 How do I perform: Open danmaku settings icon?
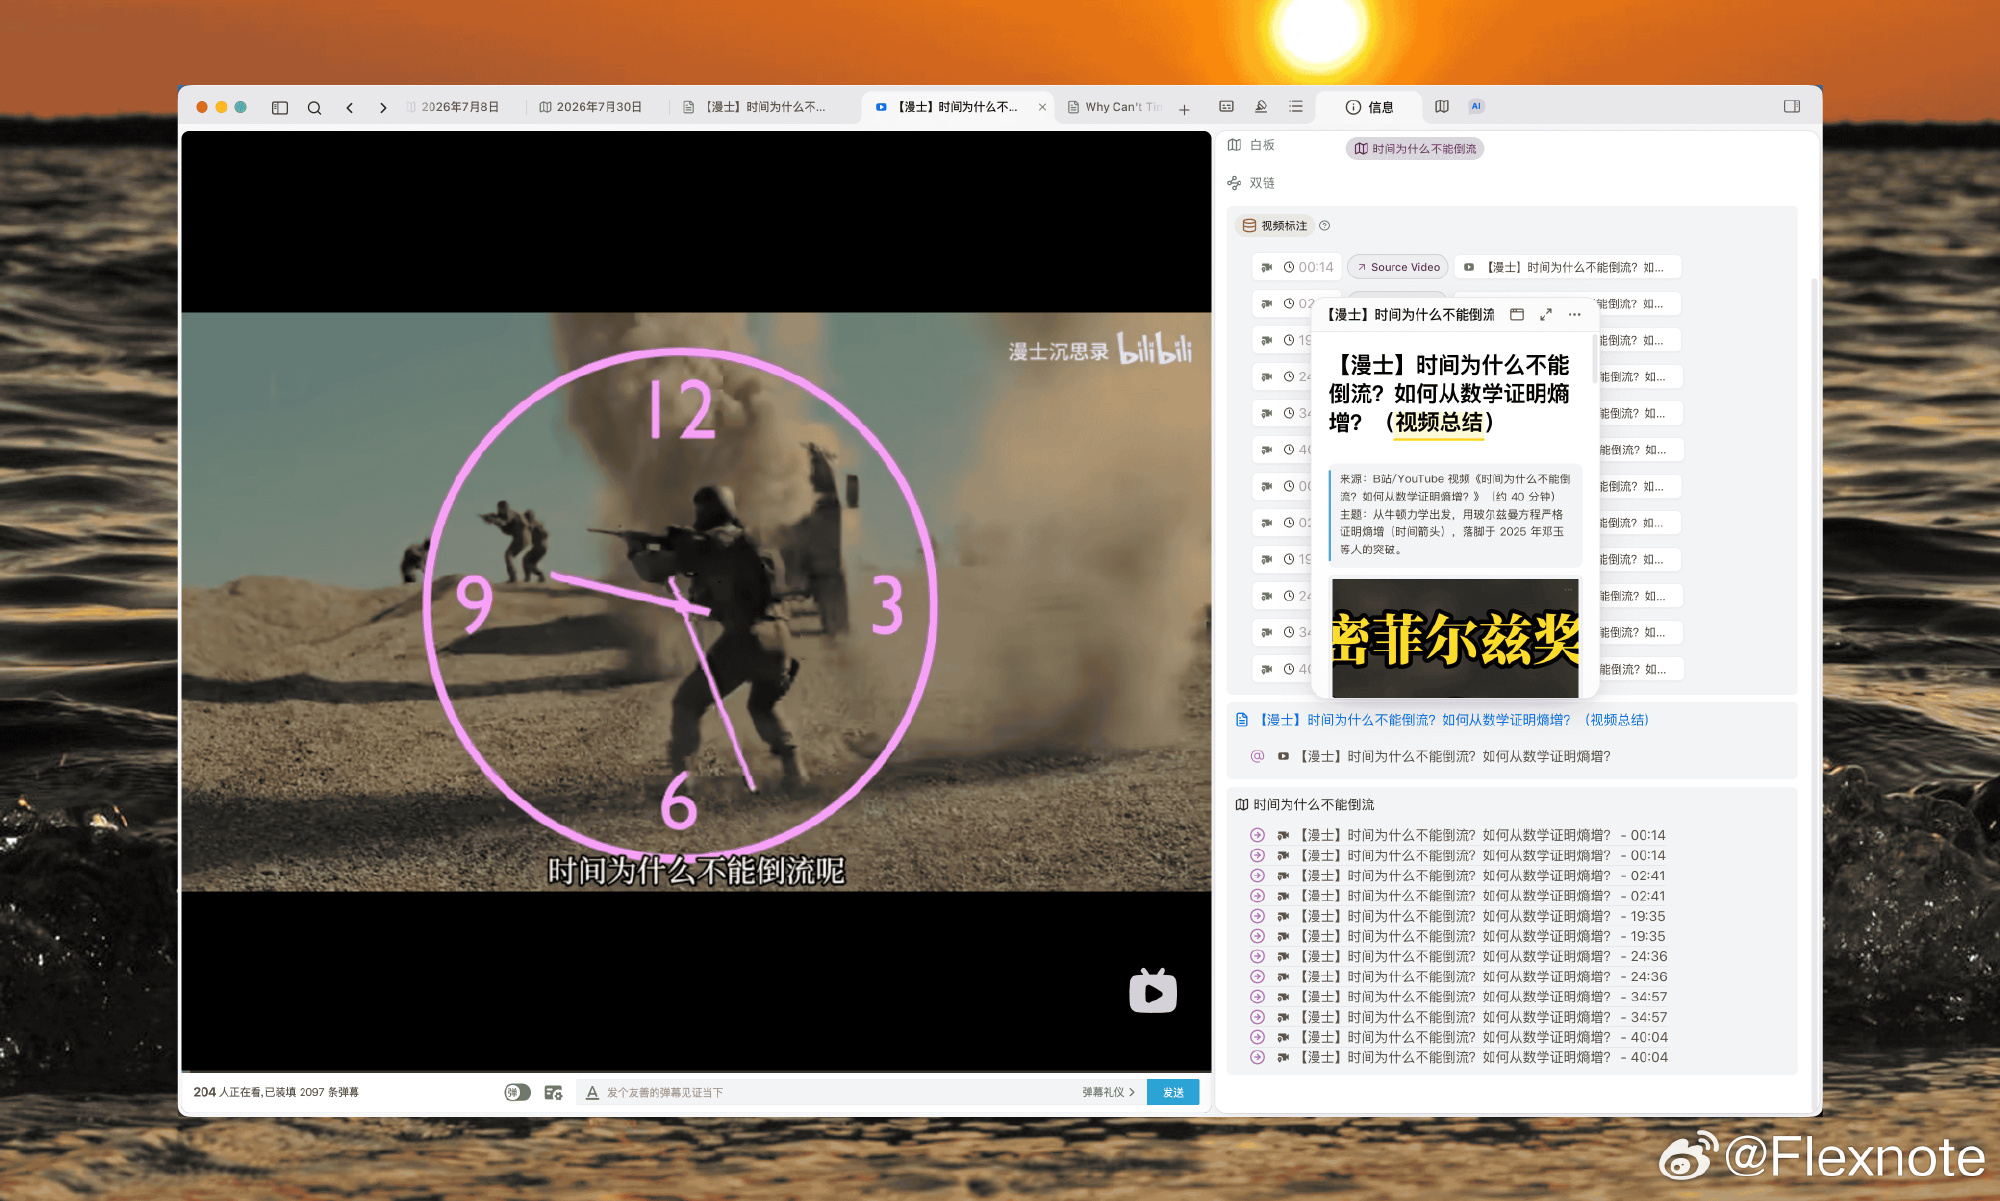coord(553,1092)
